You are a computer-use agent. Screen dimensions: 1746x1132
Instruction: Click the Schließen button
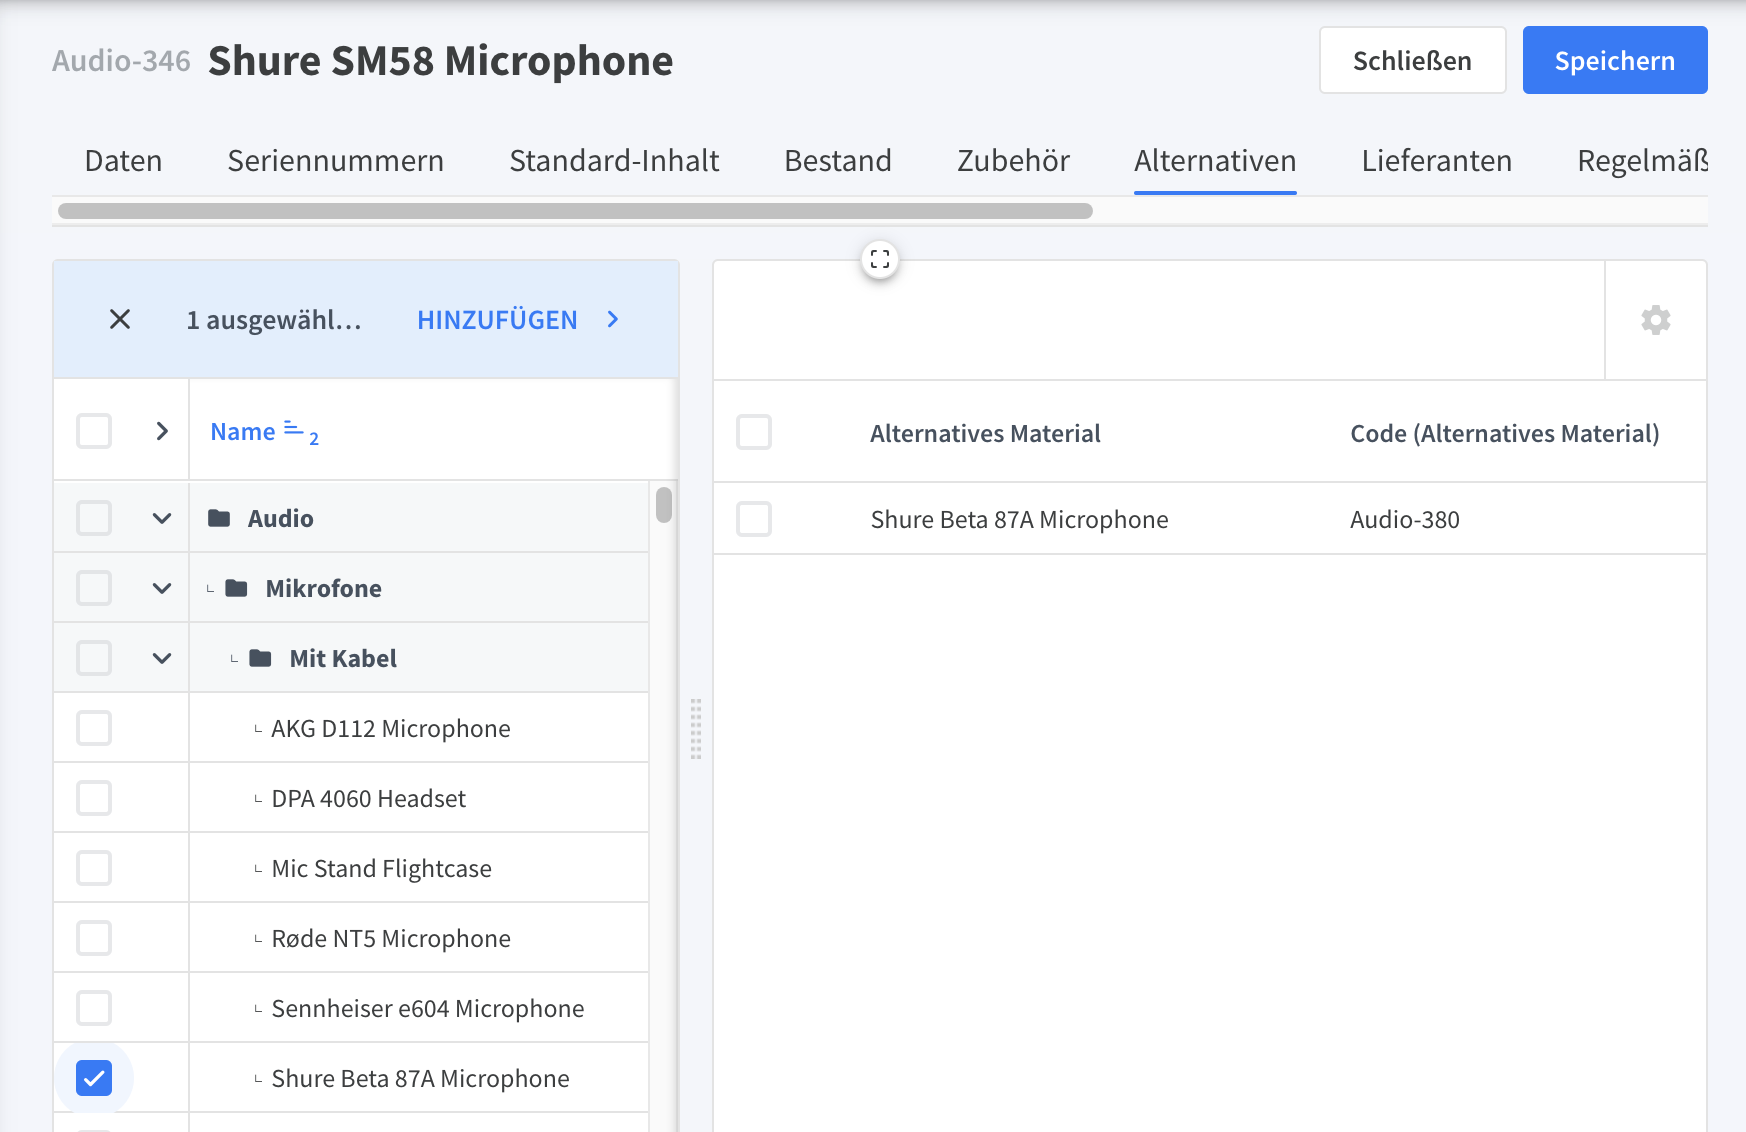pyautogui.click(x=1412, y=60)
